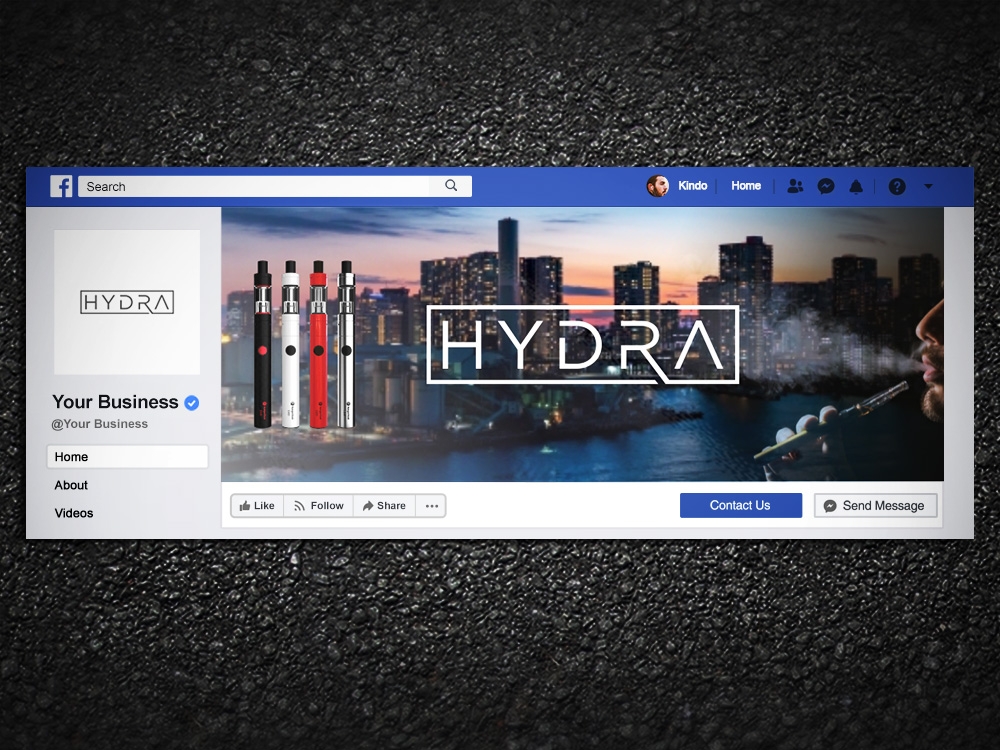
Task: Toggle Like on the Hydra page
Action: point(257,505)
